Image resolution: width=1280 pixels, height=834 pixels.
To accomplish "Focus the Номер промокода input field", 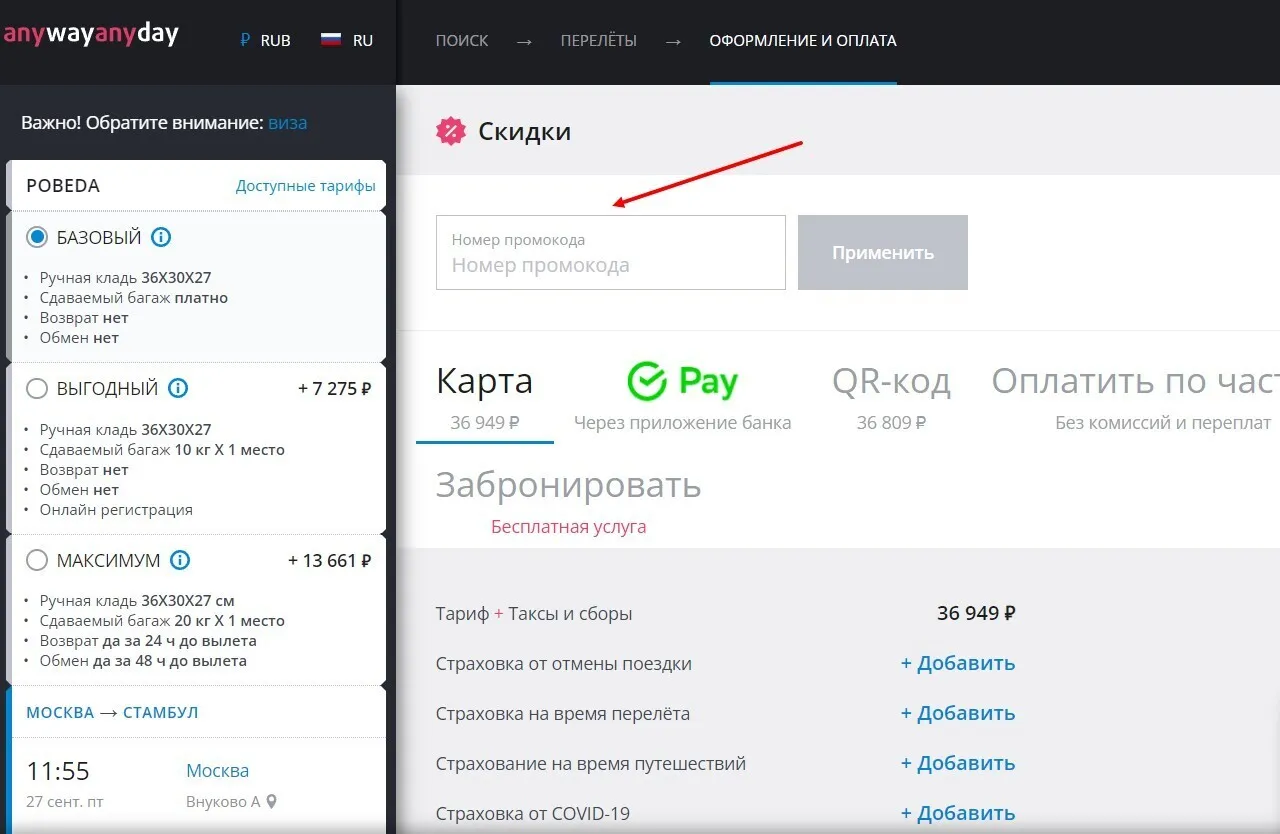I will [611, 252].
